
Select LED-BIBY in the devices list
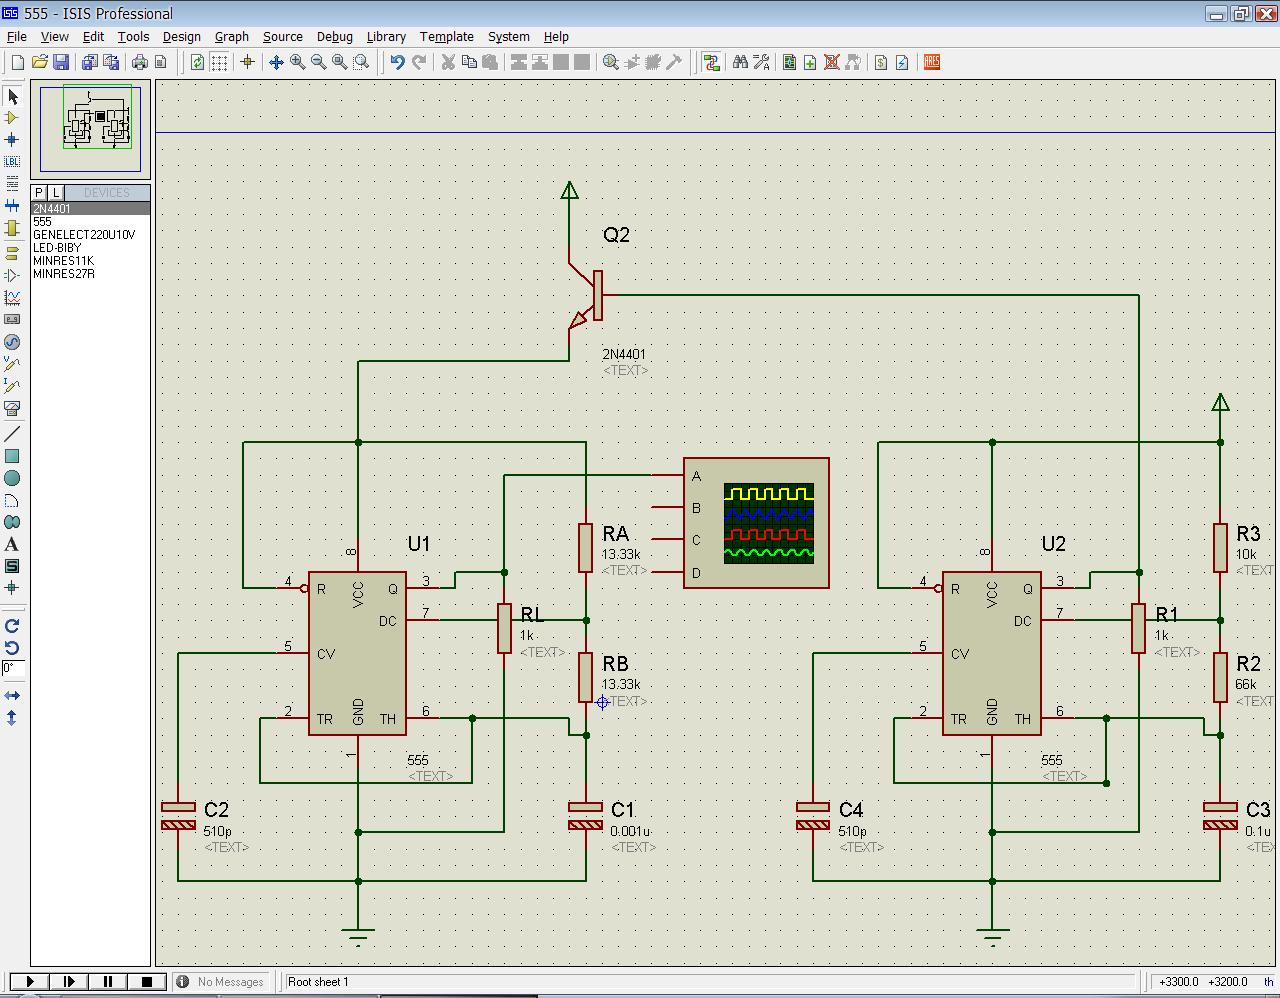pos(57,248)
